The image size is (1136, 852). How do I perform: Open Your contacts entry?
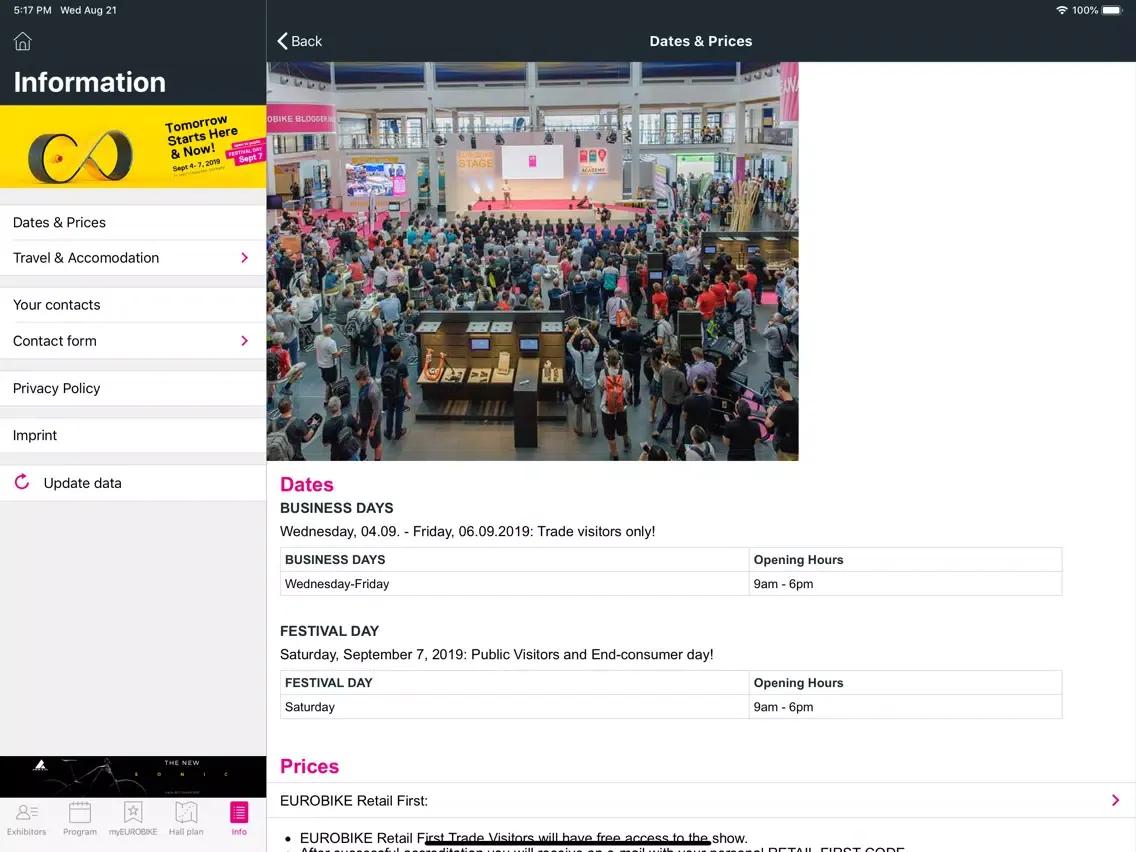[x=133, y=305]
